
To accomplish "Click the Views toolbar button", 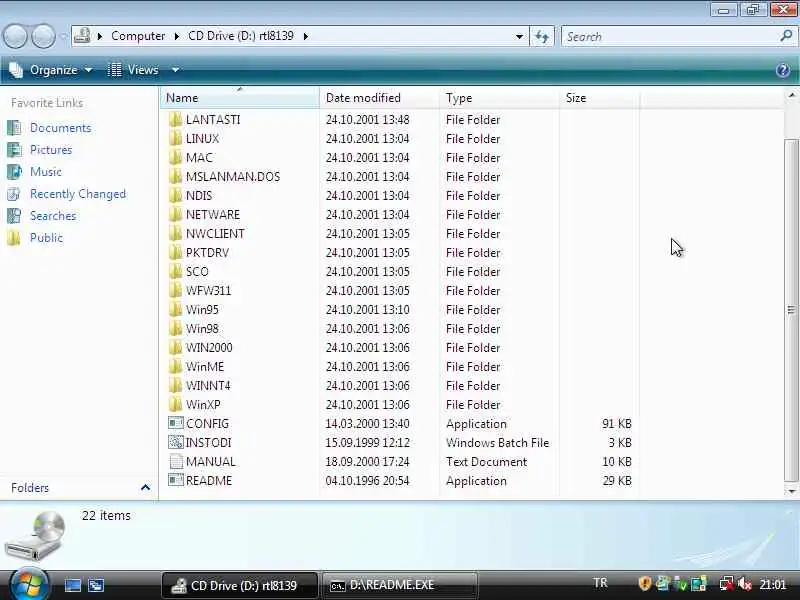I will pos(133,70).
